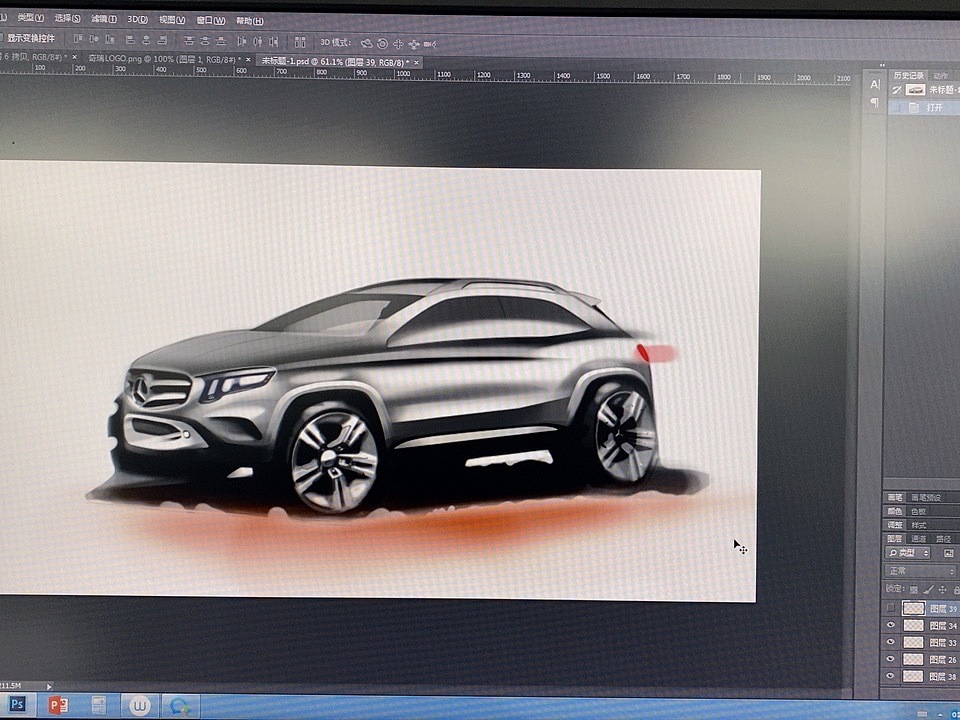Open the 样式 panel tab
This screenshot has height=720, width=960.
tap(919, 525)
